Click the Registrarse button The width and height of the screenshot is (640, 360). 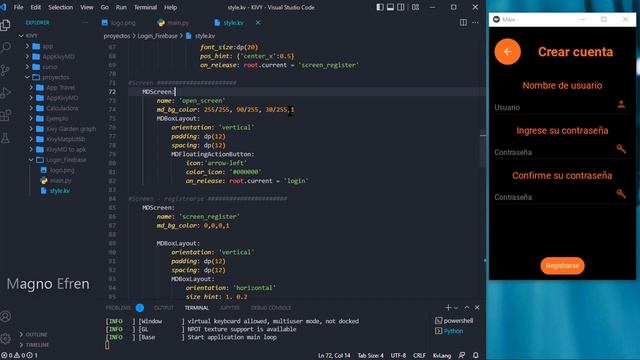pos(562,266)
